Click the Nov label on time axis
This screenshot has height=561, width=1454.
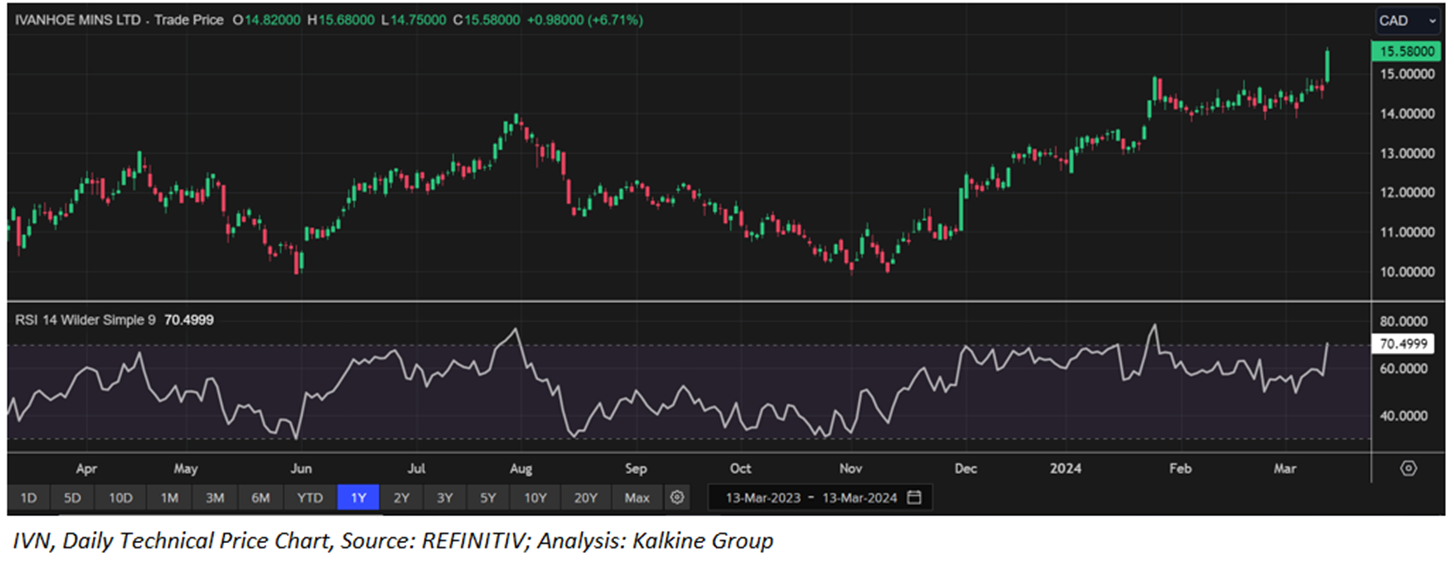point(850,468)
